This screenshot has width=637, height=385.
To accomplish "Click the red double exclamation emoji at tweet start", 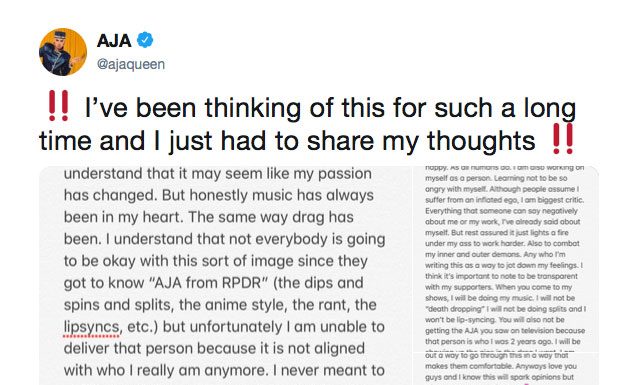I will tap(58, 106).
